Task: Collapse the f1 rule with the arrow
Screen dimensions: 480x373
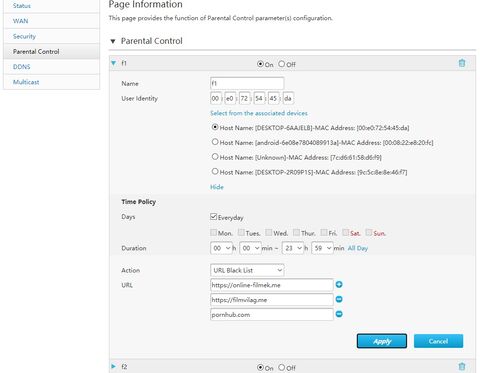Action: point(114,63)
